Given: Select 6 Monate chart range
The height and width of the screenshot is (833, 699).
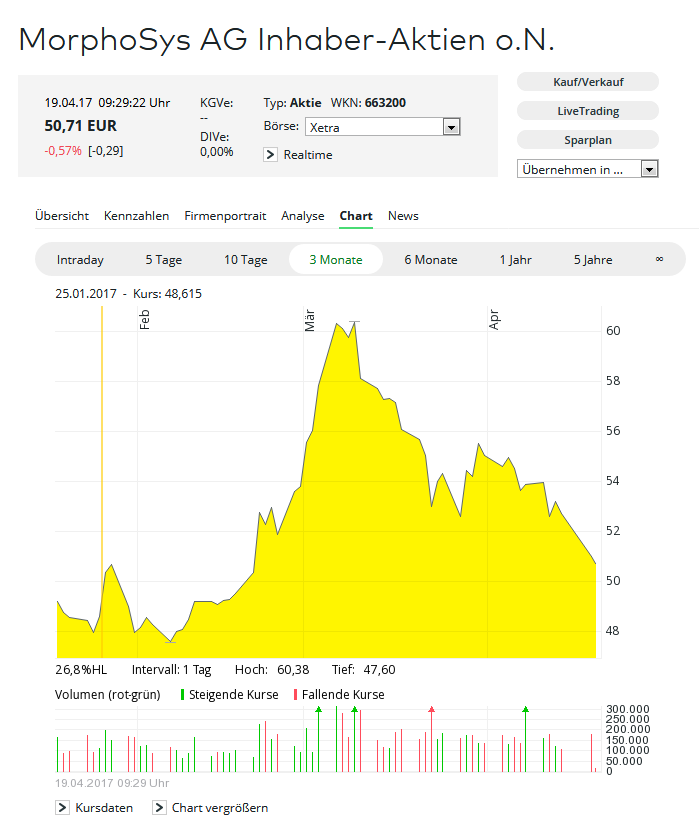Looking at the screenshot, I should (431, 260).
